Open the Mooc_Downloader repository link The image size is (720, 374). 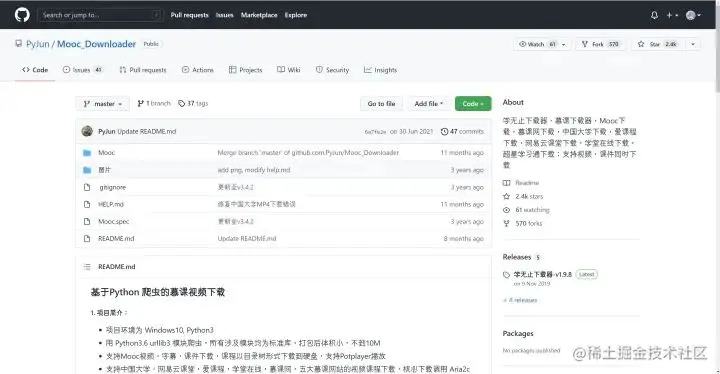click(96, 44)
